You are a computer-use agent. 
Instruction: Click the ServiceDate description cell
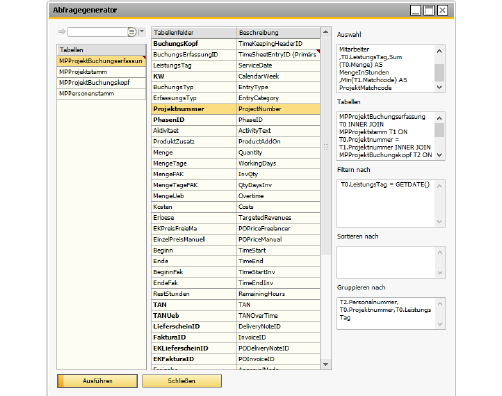coord(278,66)
